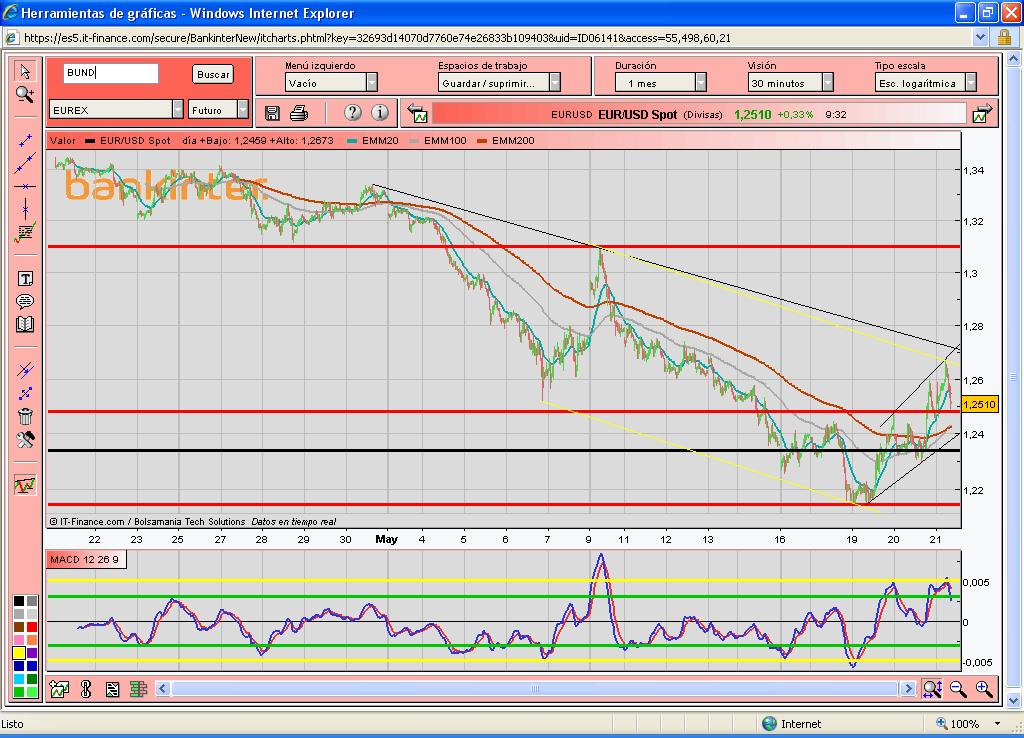Activate the magnifier zoom tool
1024x738 pixels.
(x=25, y=94)
